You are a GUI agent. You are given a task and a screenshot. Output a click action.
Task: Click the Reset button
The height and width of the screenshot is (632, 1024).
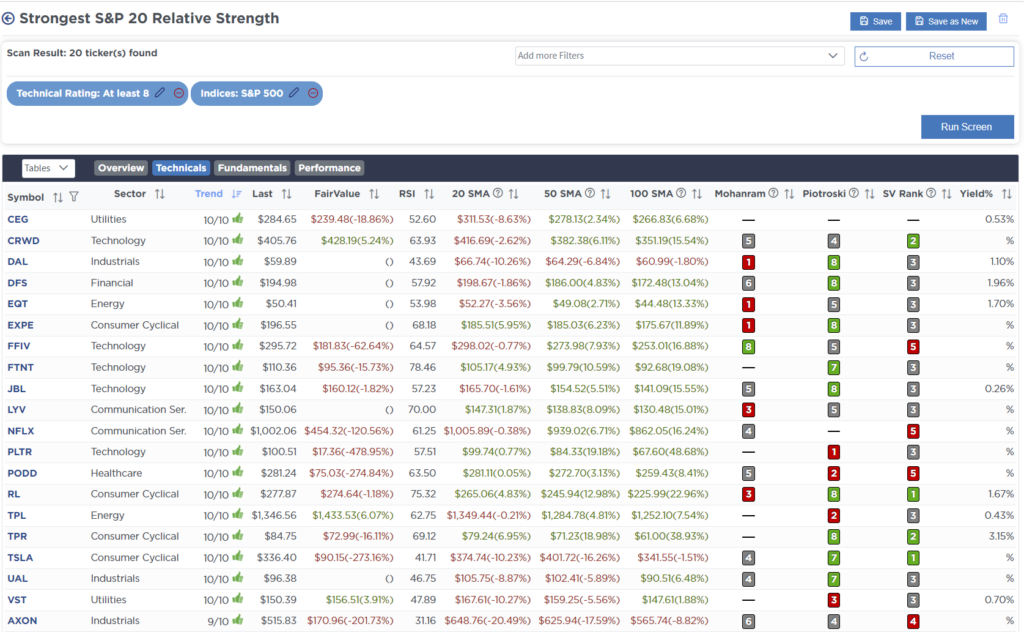pos(934,56)
